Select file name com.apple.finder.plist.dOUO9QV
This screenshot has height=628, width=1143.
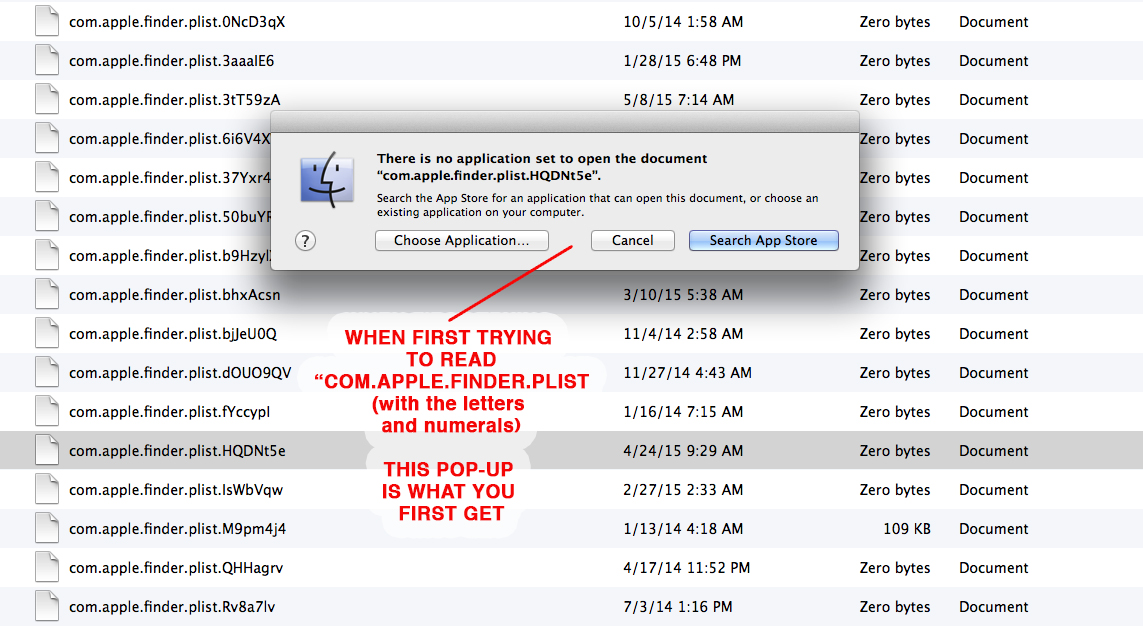180,373
